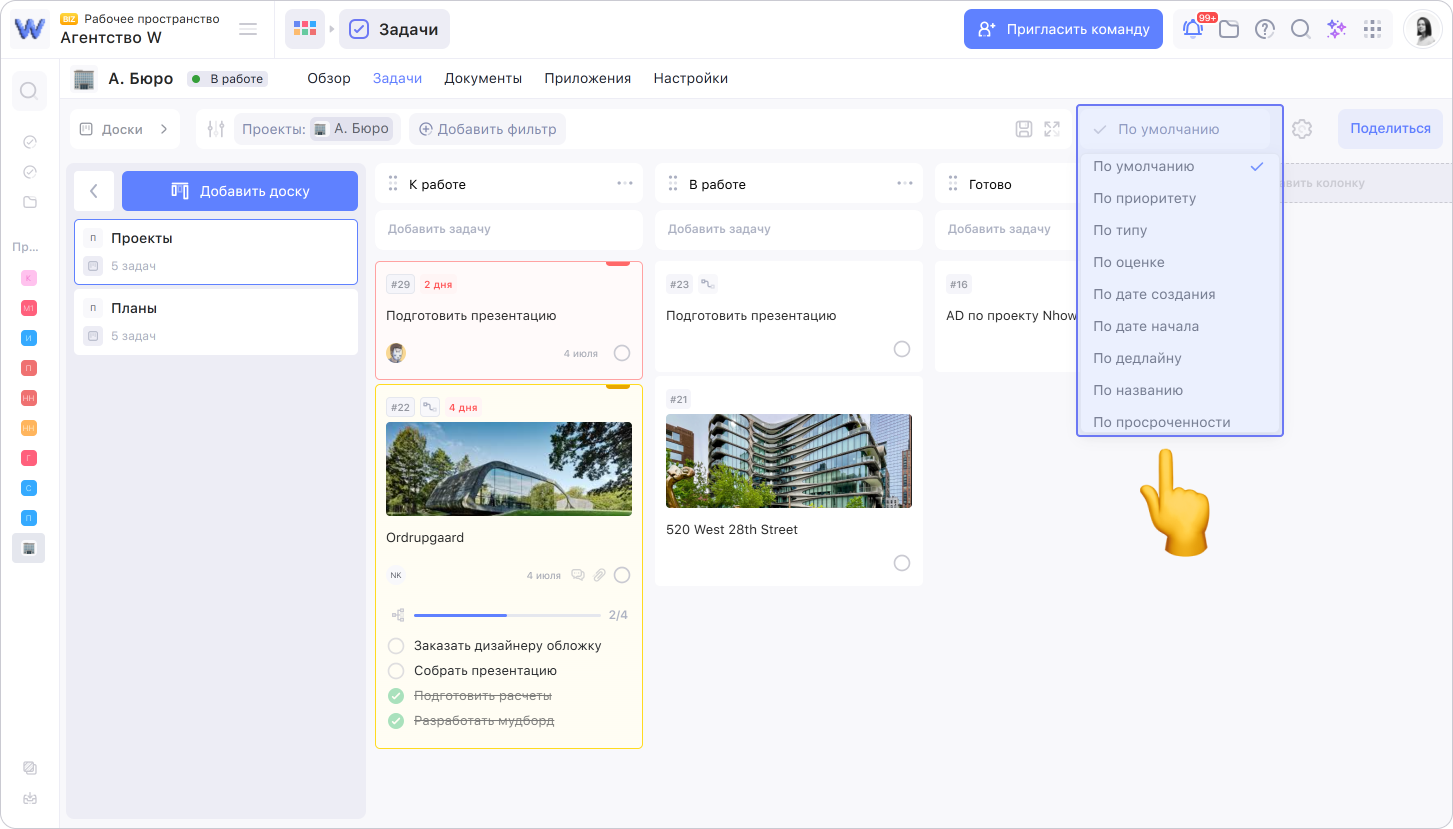Expand the Доски panel selector

(x=125, y=129)
